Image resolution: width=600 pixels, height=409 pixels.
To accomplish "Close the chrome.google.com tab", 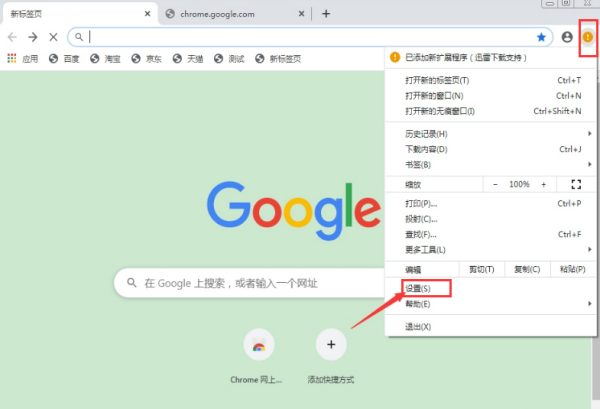I will pos(302,14).
